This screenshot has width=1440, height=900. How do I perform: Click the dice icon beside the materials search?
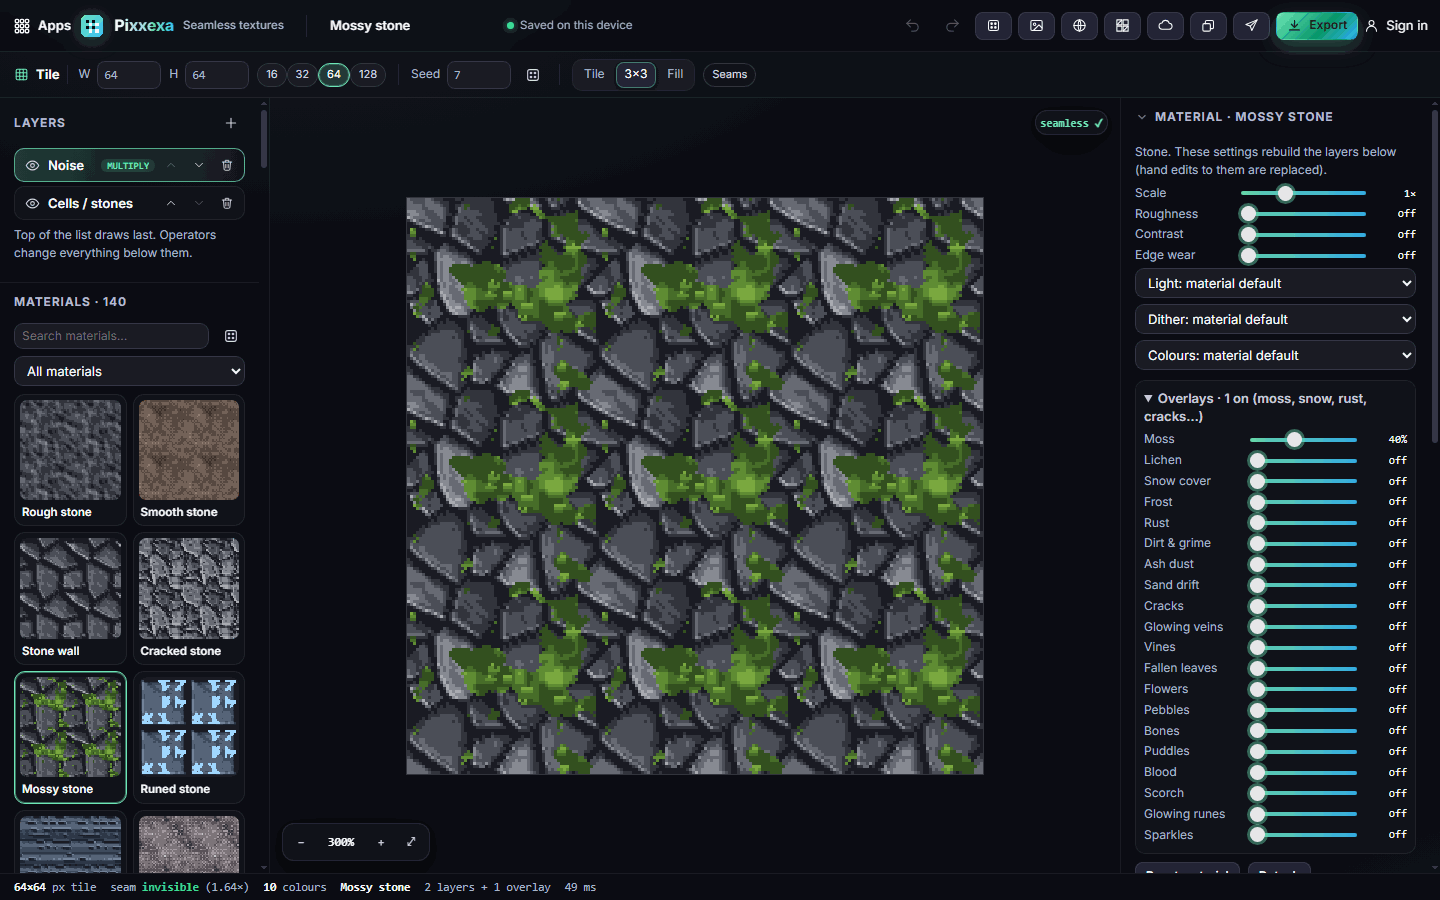coord(231,336)
